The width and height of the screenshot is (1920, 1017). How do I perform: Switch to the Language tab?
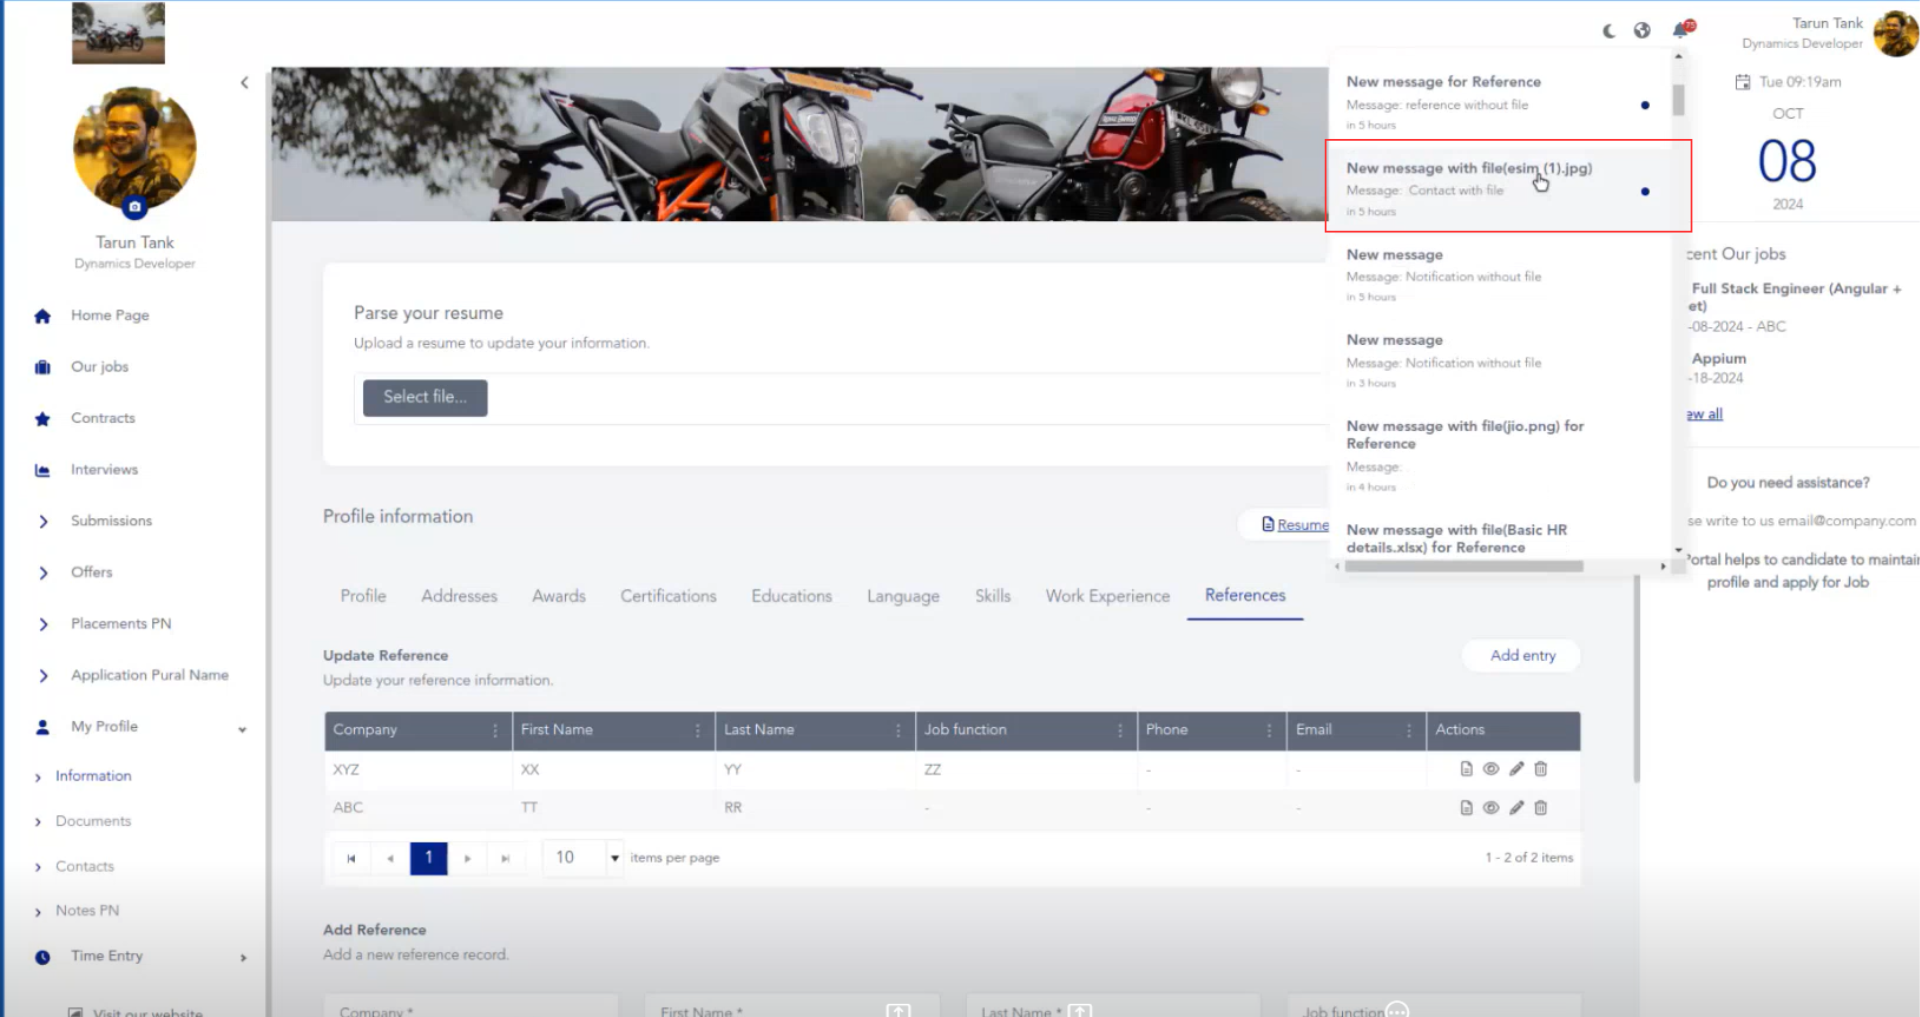(x=903, y=596)
